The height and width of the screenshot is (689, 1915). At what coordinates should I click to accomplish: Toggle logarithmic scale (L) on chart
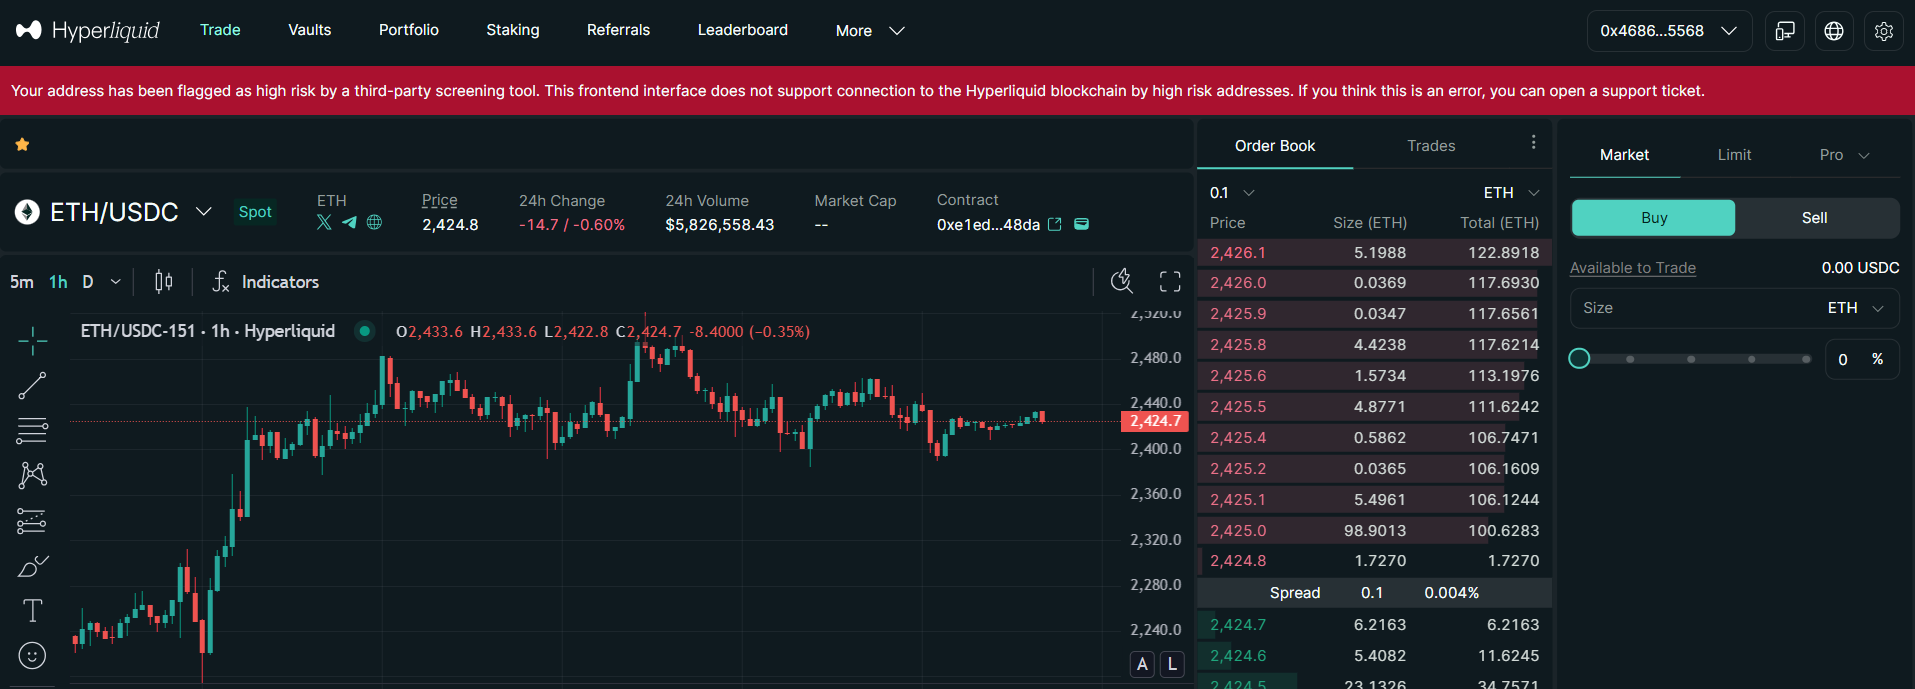click(x=1172, y=664)
